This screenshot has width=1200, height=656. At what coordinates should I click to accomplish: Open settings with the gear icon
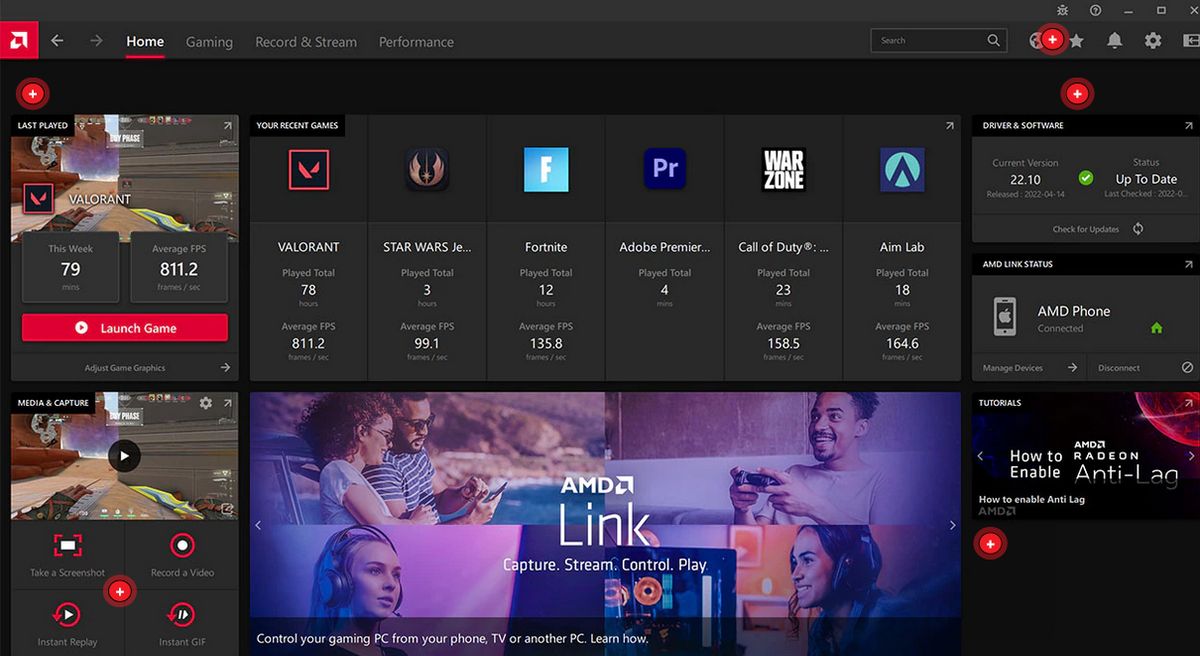1153,41
